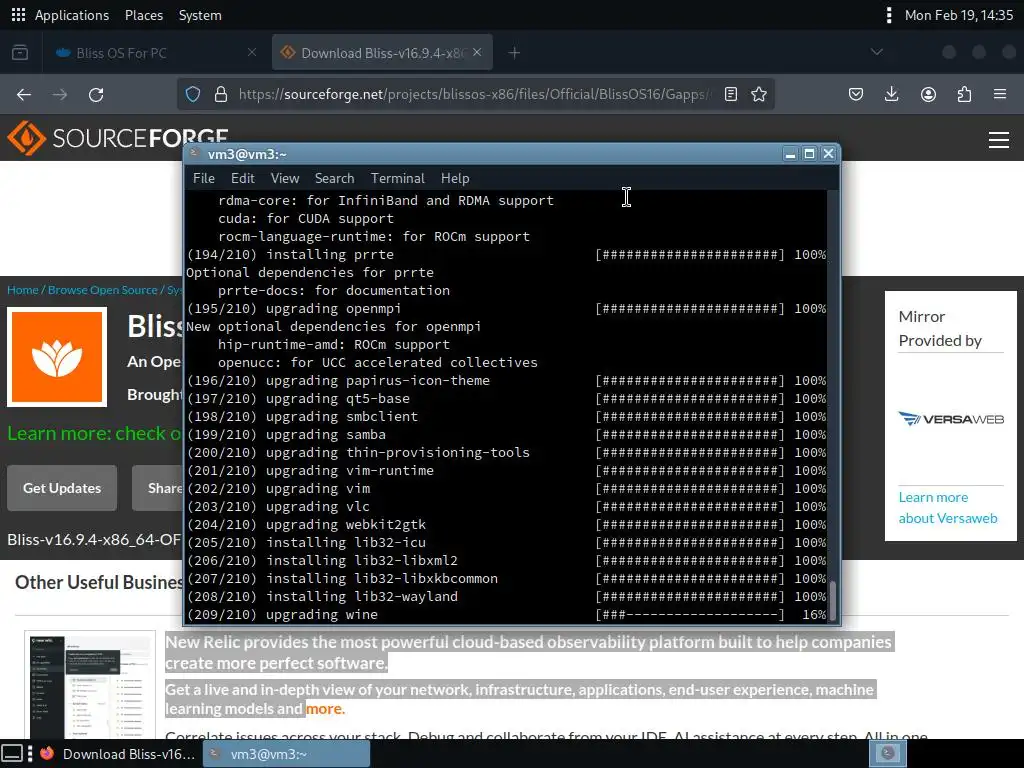Click the line '(203/210) upgrading vlc'

pyautogui.click(x=278, y=507)
